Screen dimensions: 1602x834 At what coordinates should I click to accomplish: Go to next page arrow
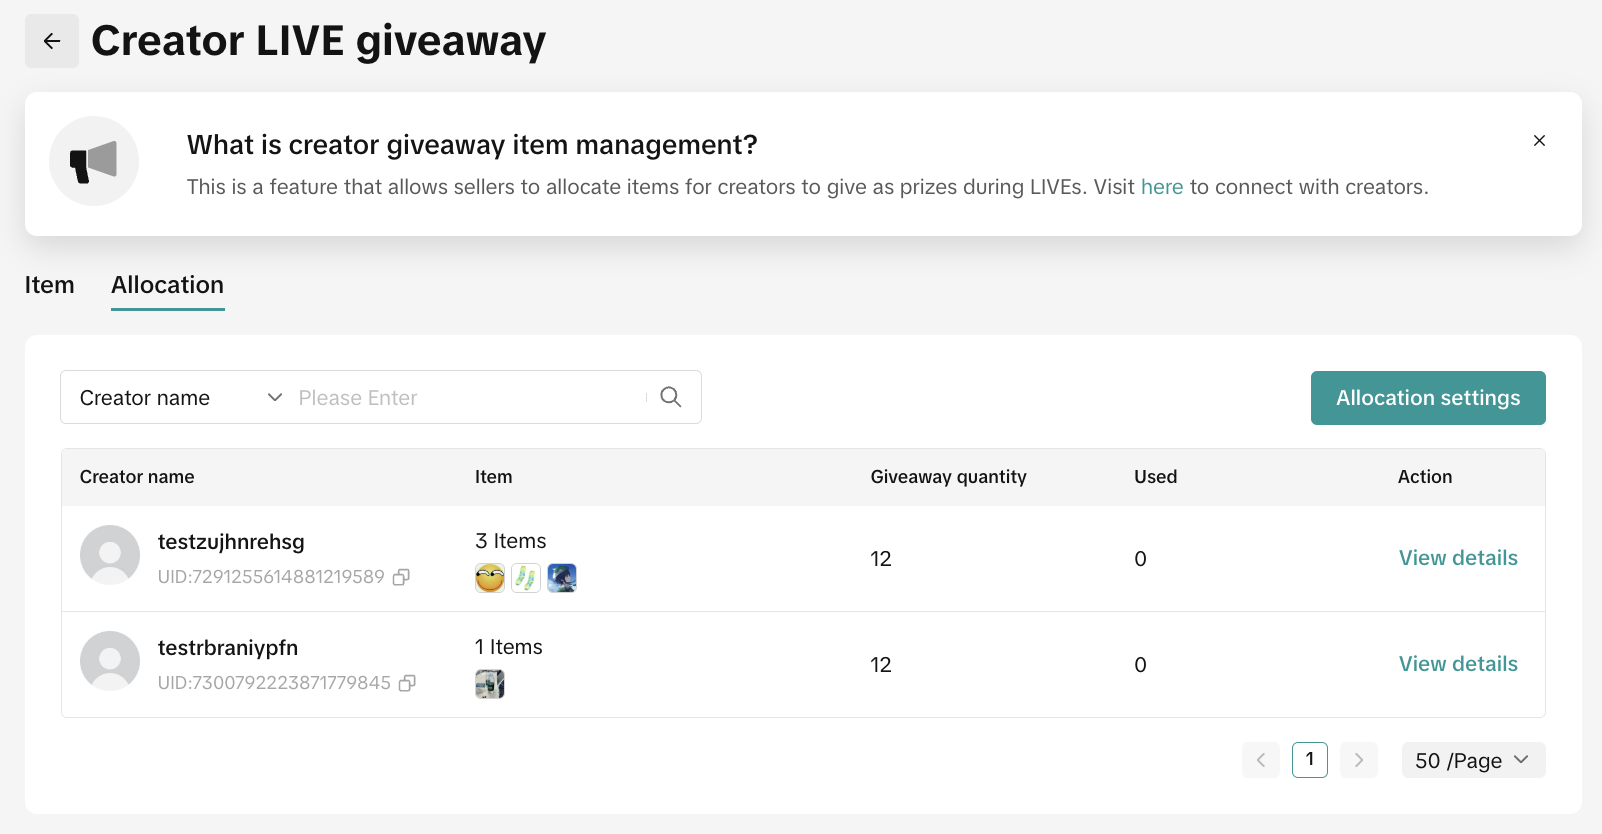point(1359,760)
